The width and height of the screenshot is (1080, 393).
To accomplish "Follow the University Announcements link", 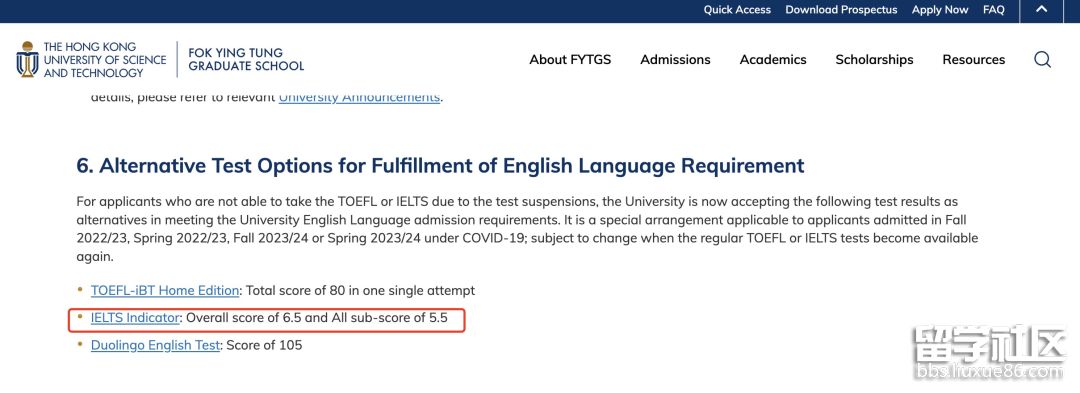I will [359, 97].
